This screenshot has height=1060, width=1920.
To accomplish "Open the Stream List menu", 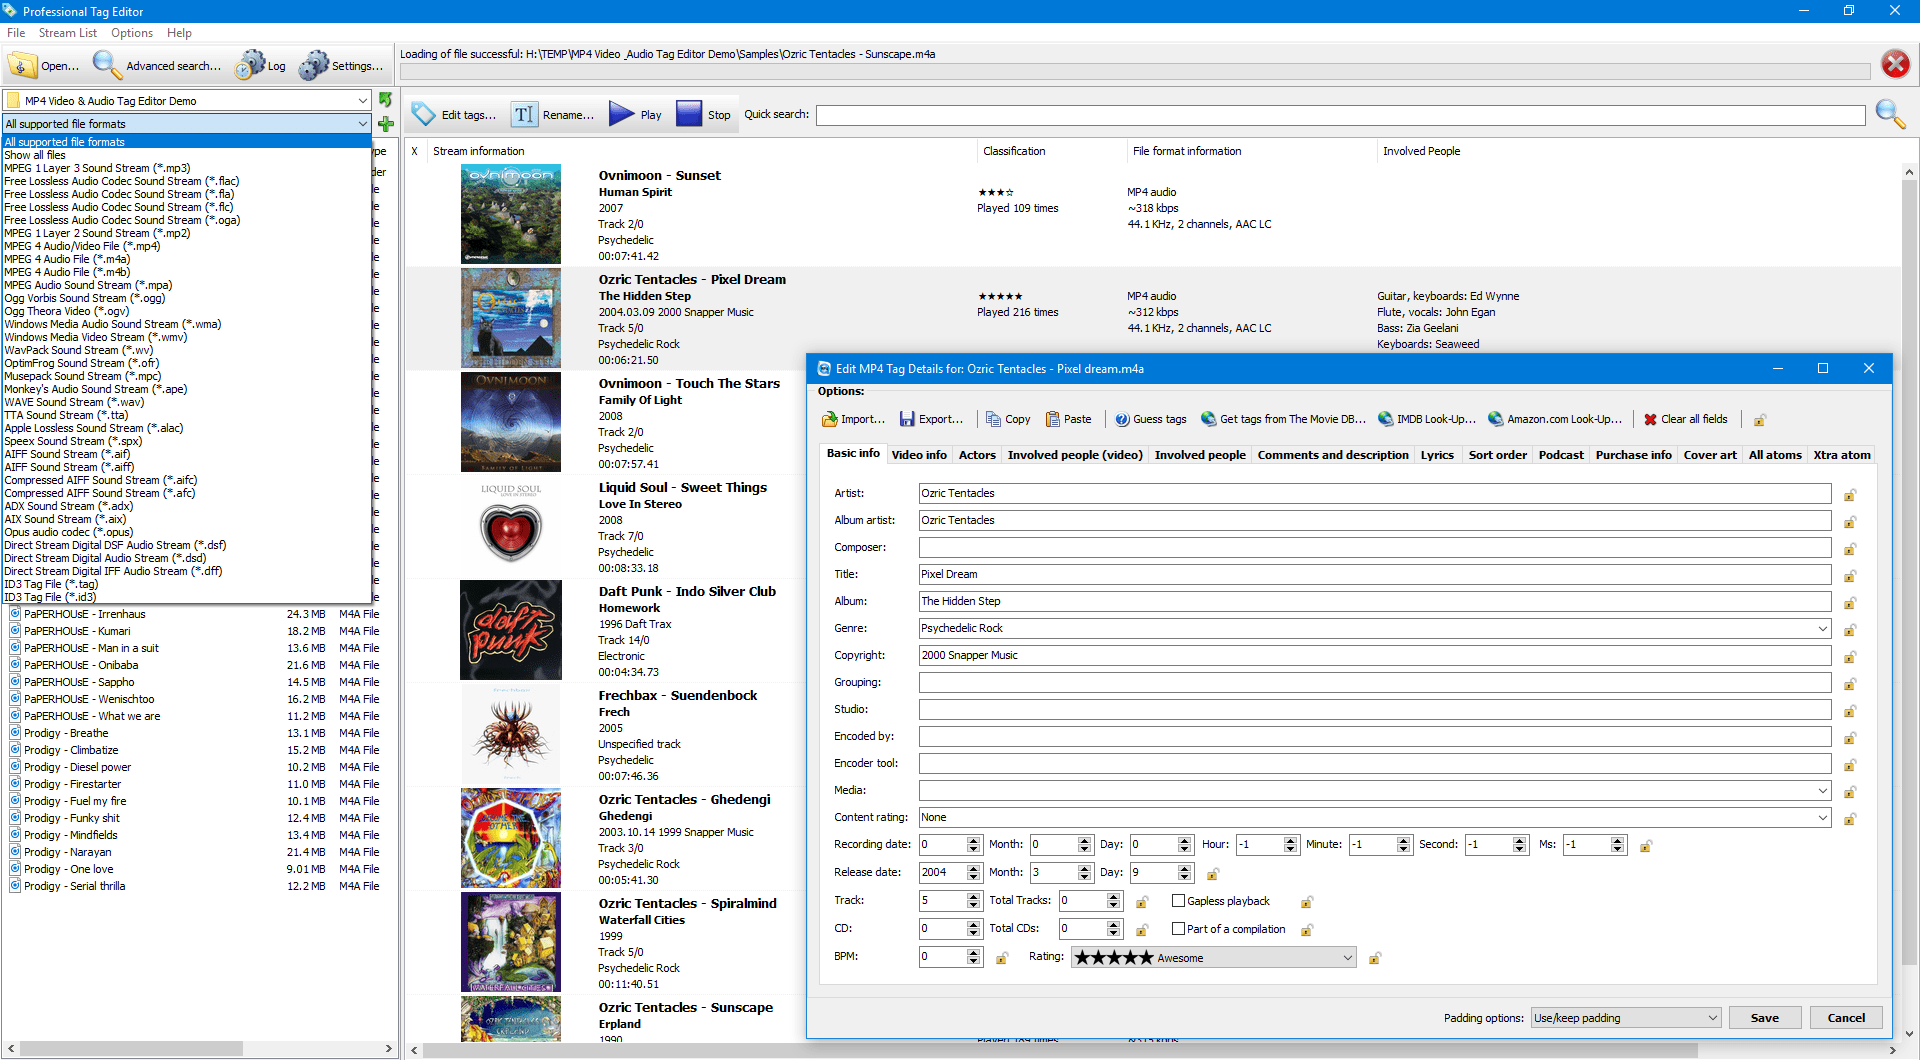I will (x=68, y=33).
